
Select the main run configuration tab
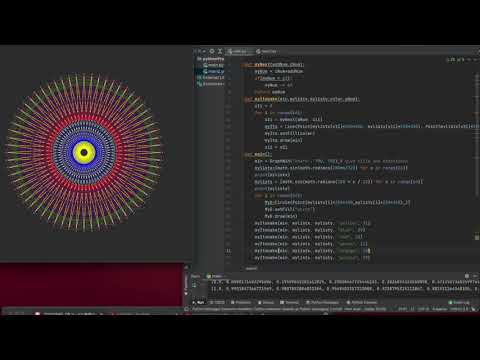pyautogui.click(x=215, y=276)
